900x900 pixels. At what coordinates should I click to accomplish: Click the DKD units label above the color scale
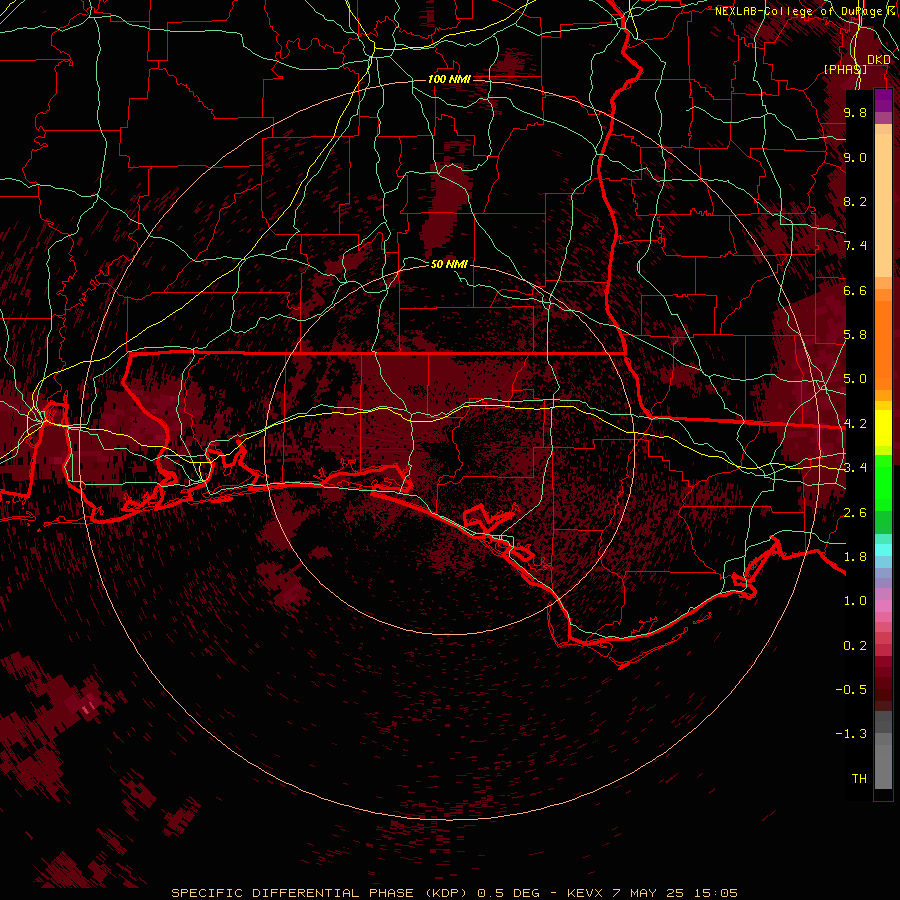click(x=879, y=60)
